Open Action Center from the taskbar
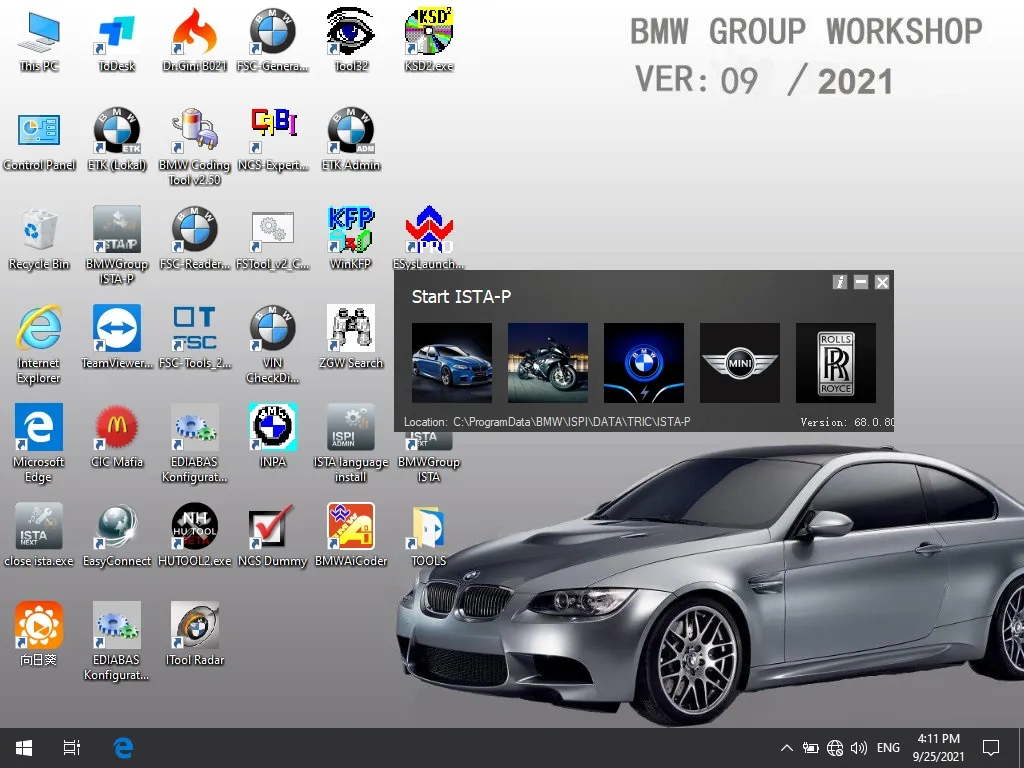1024x768 pixels. [x=991, y=747]
